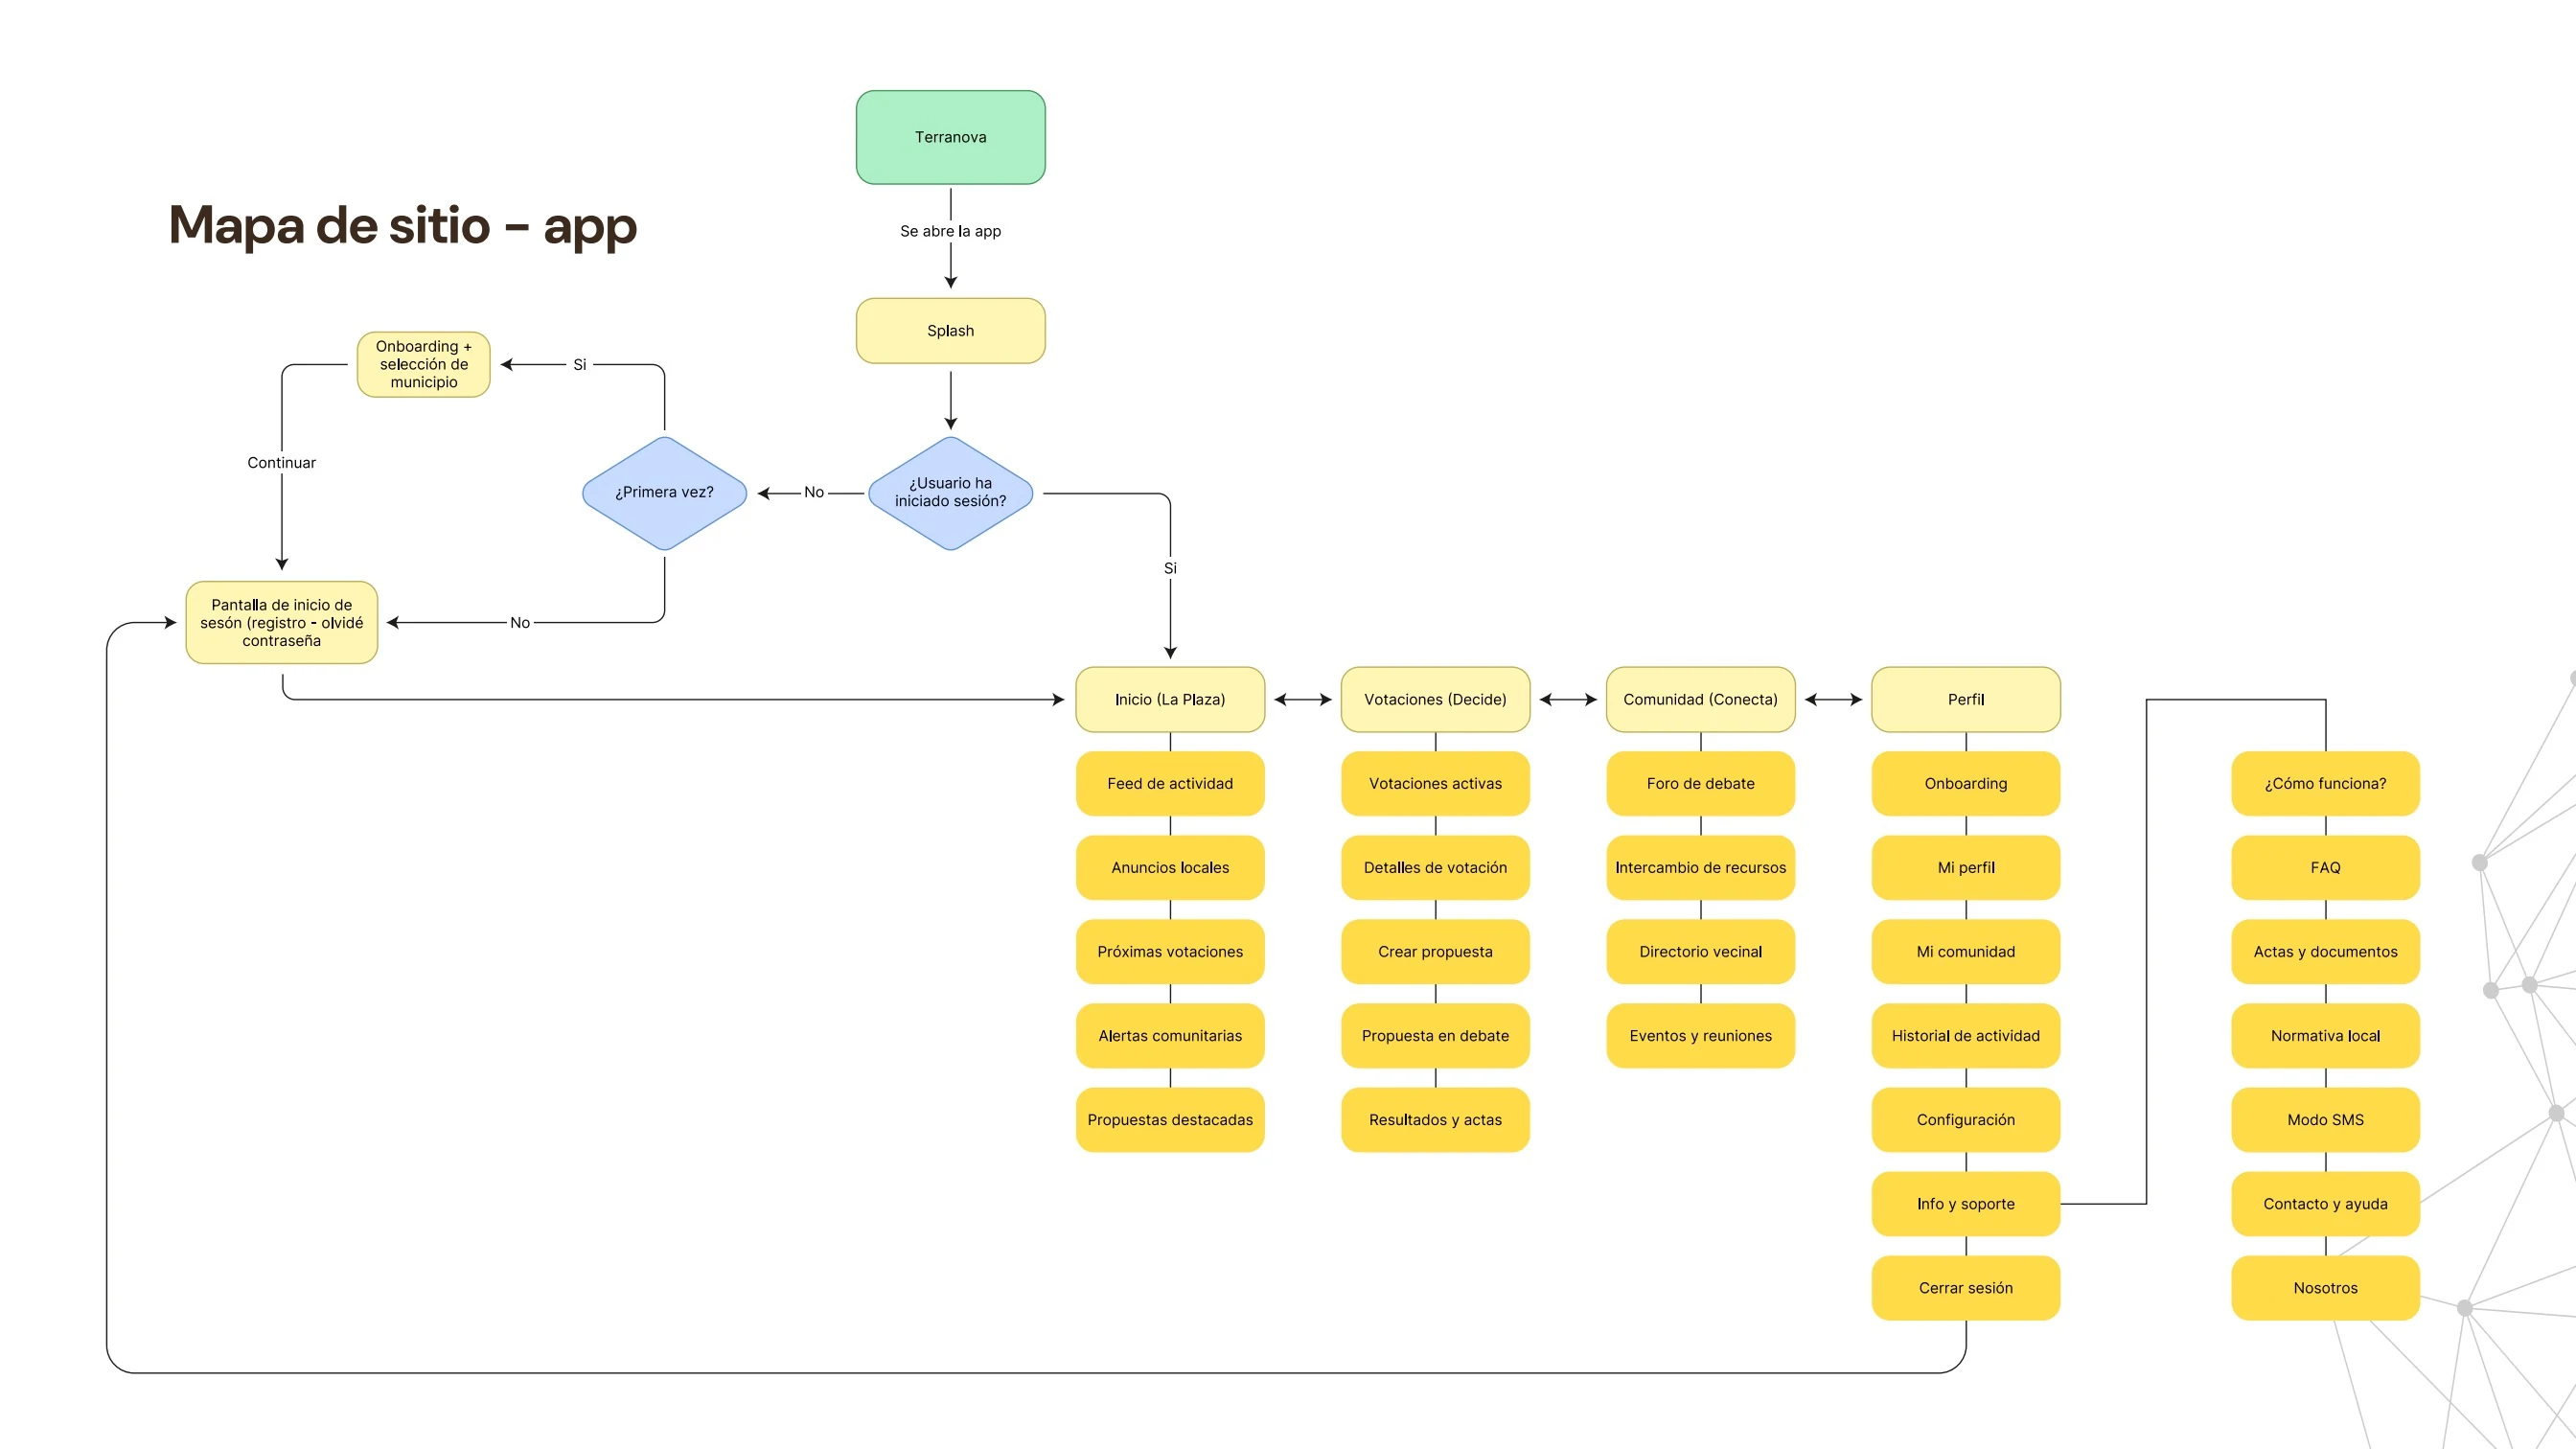The height and width of the screenshot is (1449, 2576).
Task: Click the Onboarding box under Perfil
Action: coord(1966,783)
